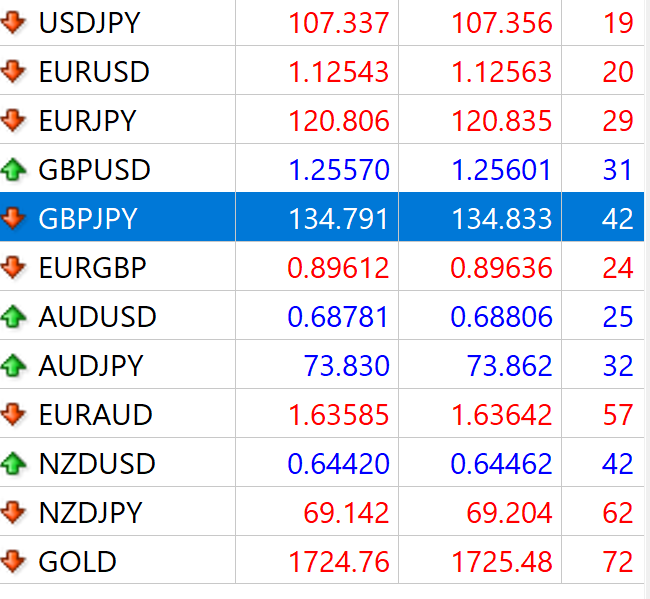Click the red down arrow beside GOLD
The image size is (650, 599).
click(x=13, y=561)
